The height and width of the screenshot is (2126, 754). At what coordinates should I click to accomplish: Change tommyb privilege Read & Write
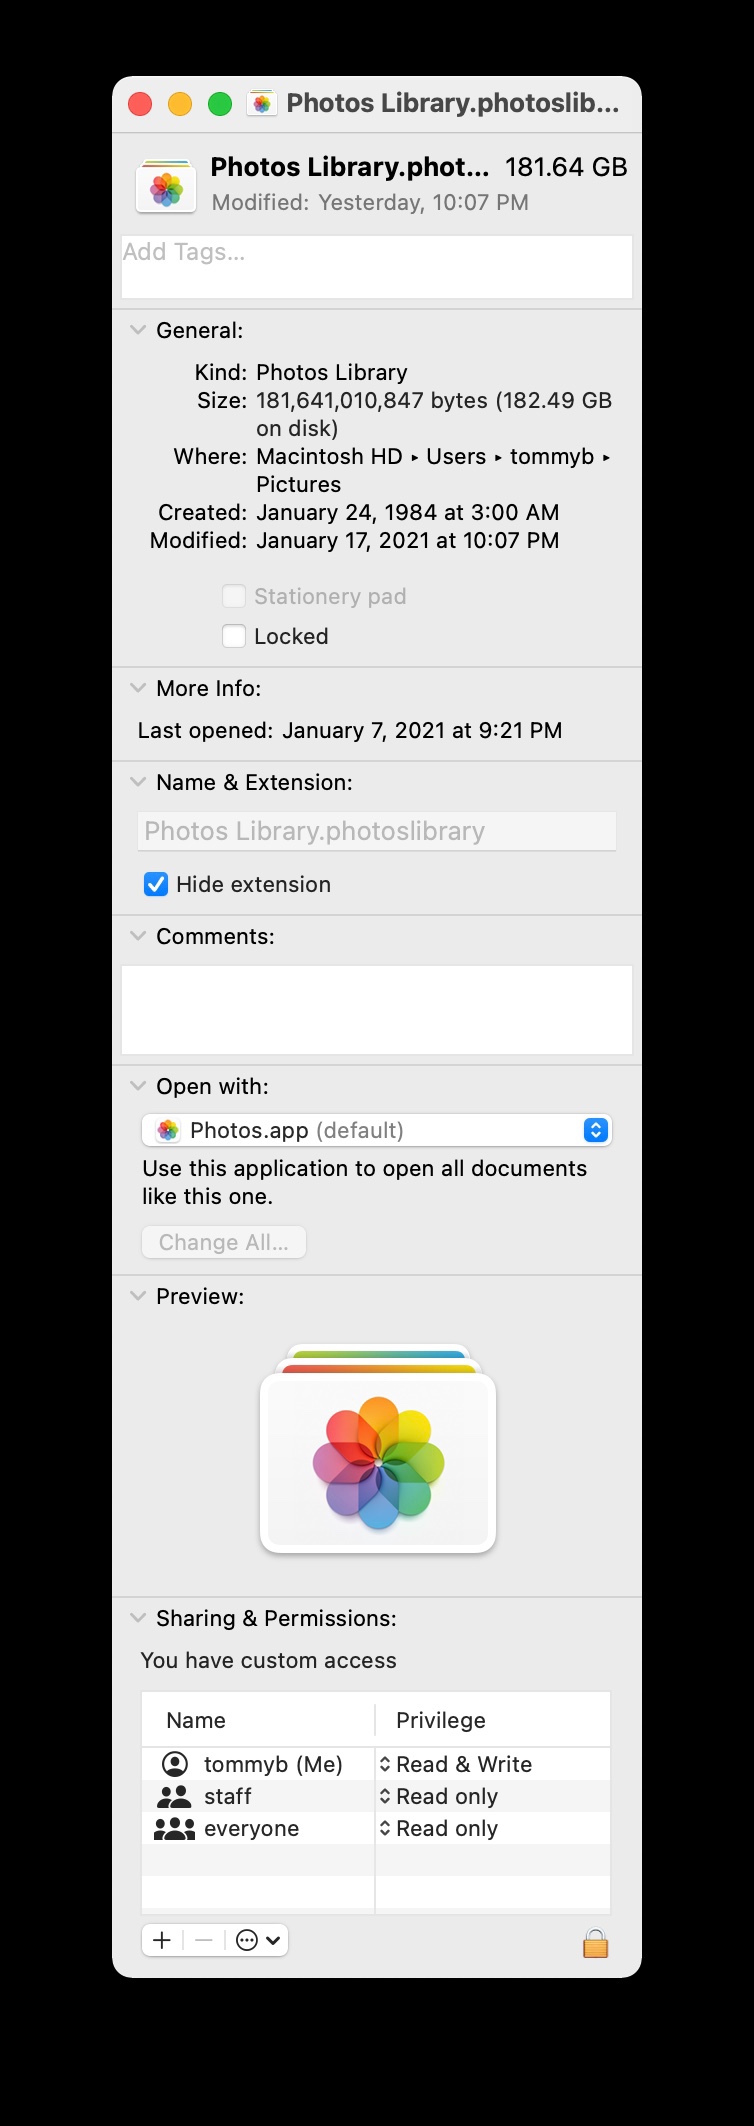click(458, 1764)
